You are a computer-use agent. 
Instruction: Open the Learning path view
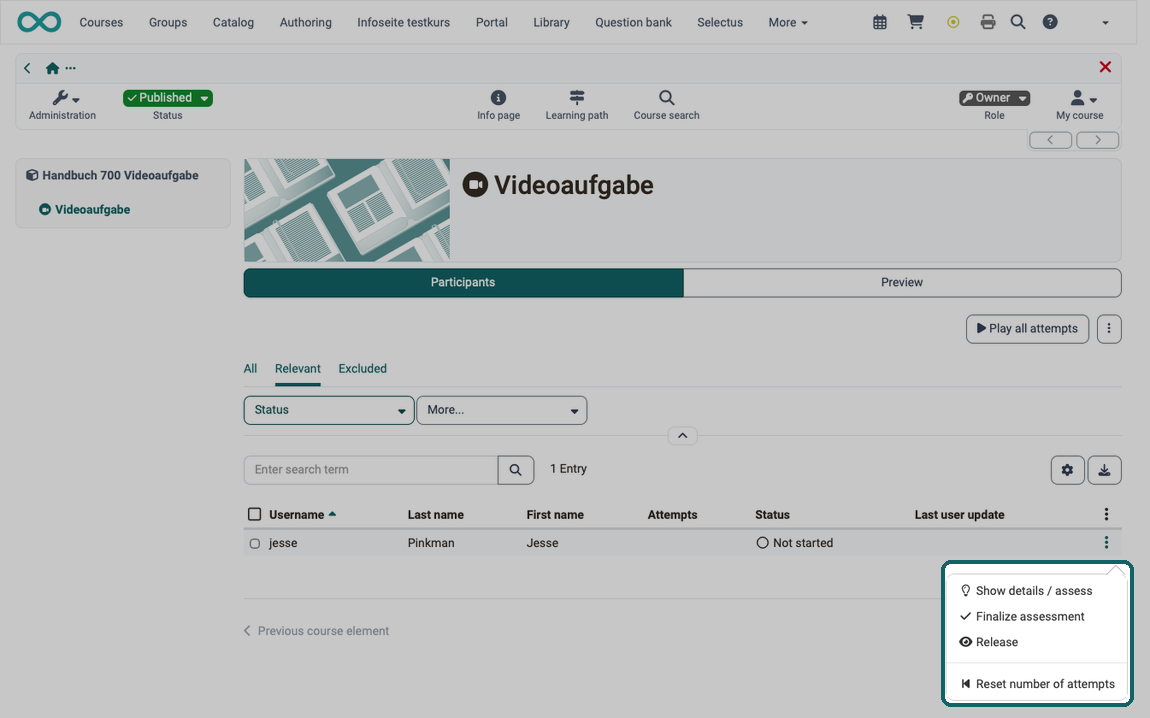[576, 105]
